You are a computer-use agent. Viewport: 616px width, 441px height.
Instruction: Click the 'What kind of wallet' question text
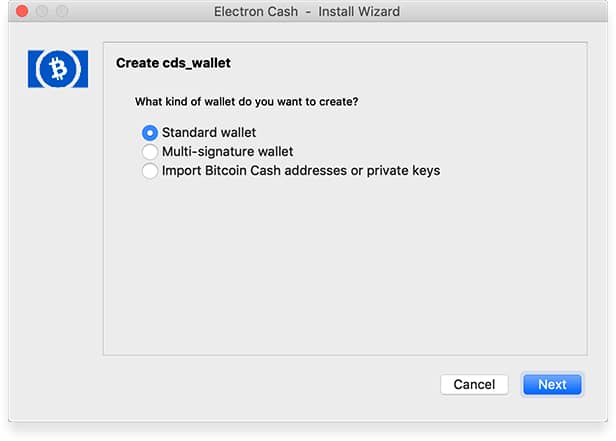(246, 102)
